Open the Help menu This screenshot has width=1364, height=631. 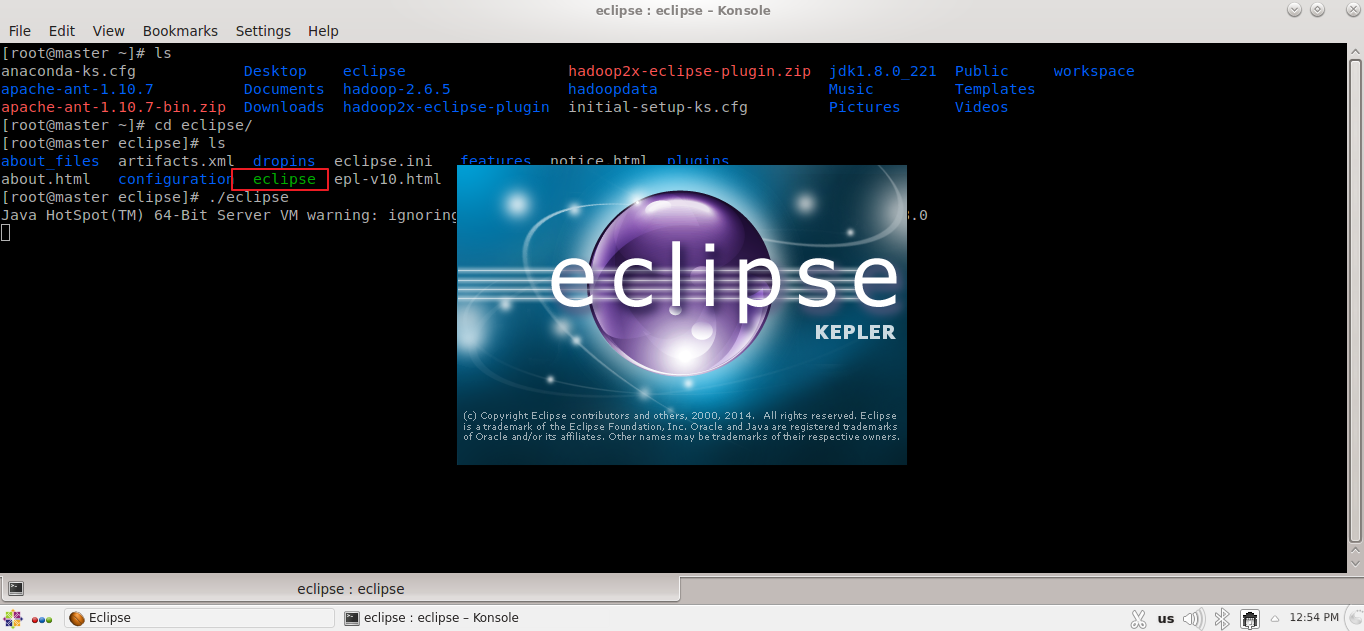click(x=323, y=31)
